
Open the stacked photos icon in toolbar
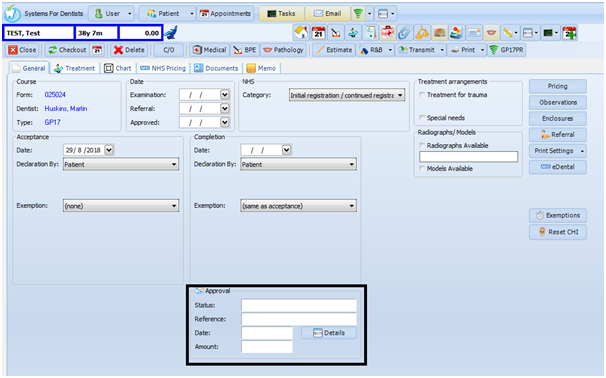pyautogui.click(x=456, y=33)
